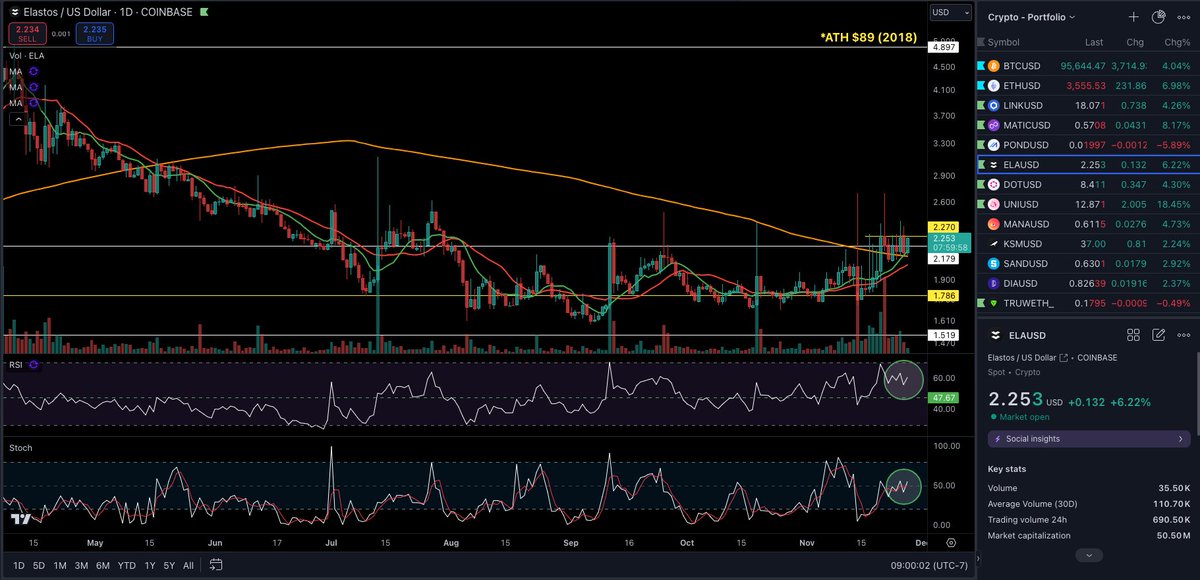This screenshot has width=1200, height=580.
Task: Select LINKUSD in the watchlist
Action: pyautogui.click(x=1088, y=105)
